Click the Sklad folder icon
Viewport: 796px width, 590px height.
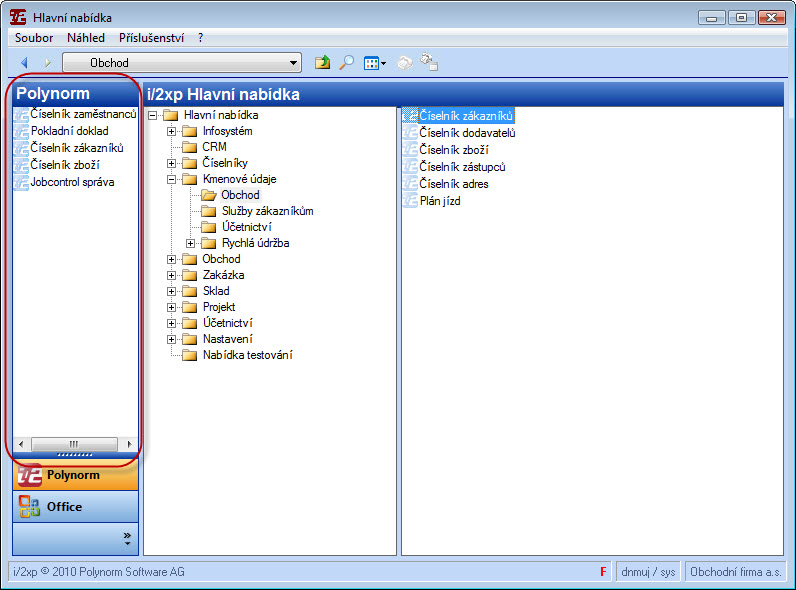189,291
